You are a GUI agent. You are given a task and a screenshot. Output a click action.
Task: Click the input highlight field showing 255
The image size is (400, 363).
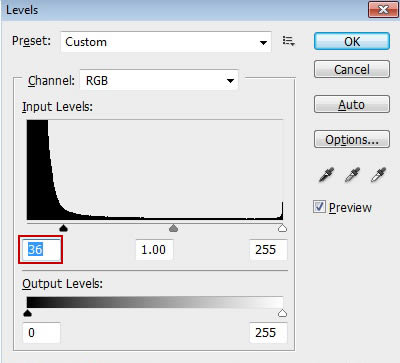click(268, 249)
